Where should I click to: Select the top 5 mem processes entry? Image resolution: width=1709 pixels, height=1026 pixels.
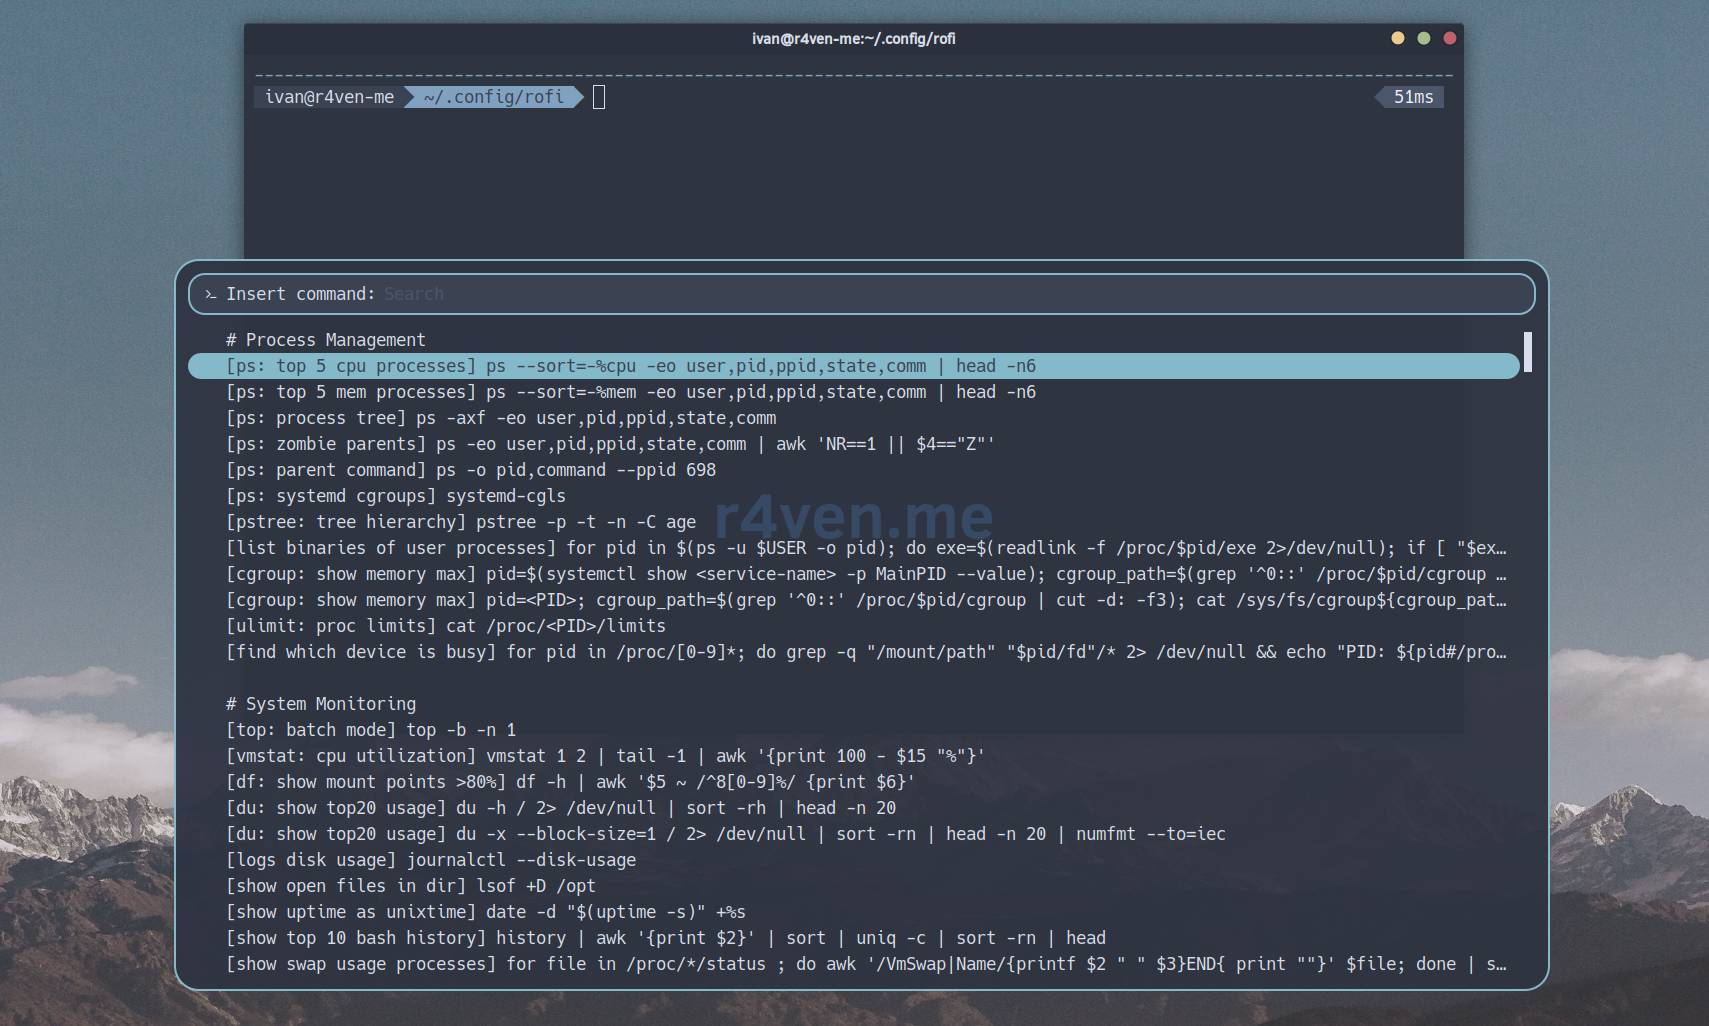[630, 392]
